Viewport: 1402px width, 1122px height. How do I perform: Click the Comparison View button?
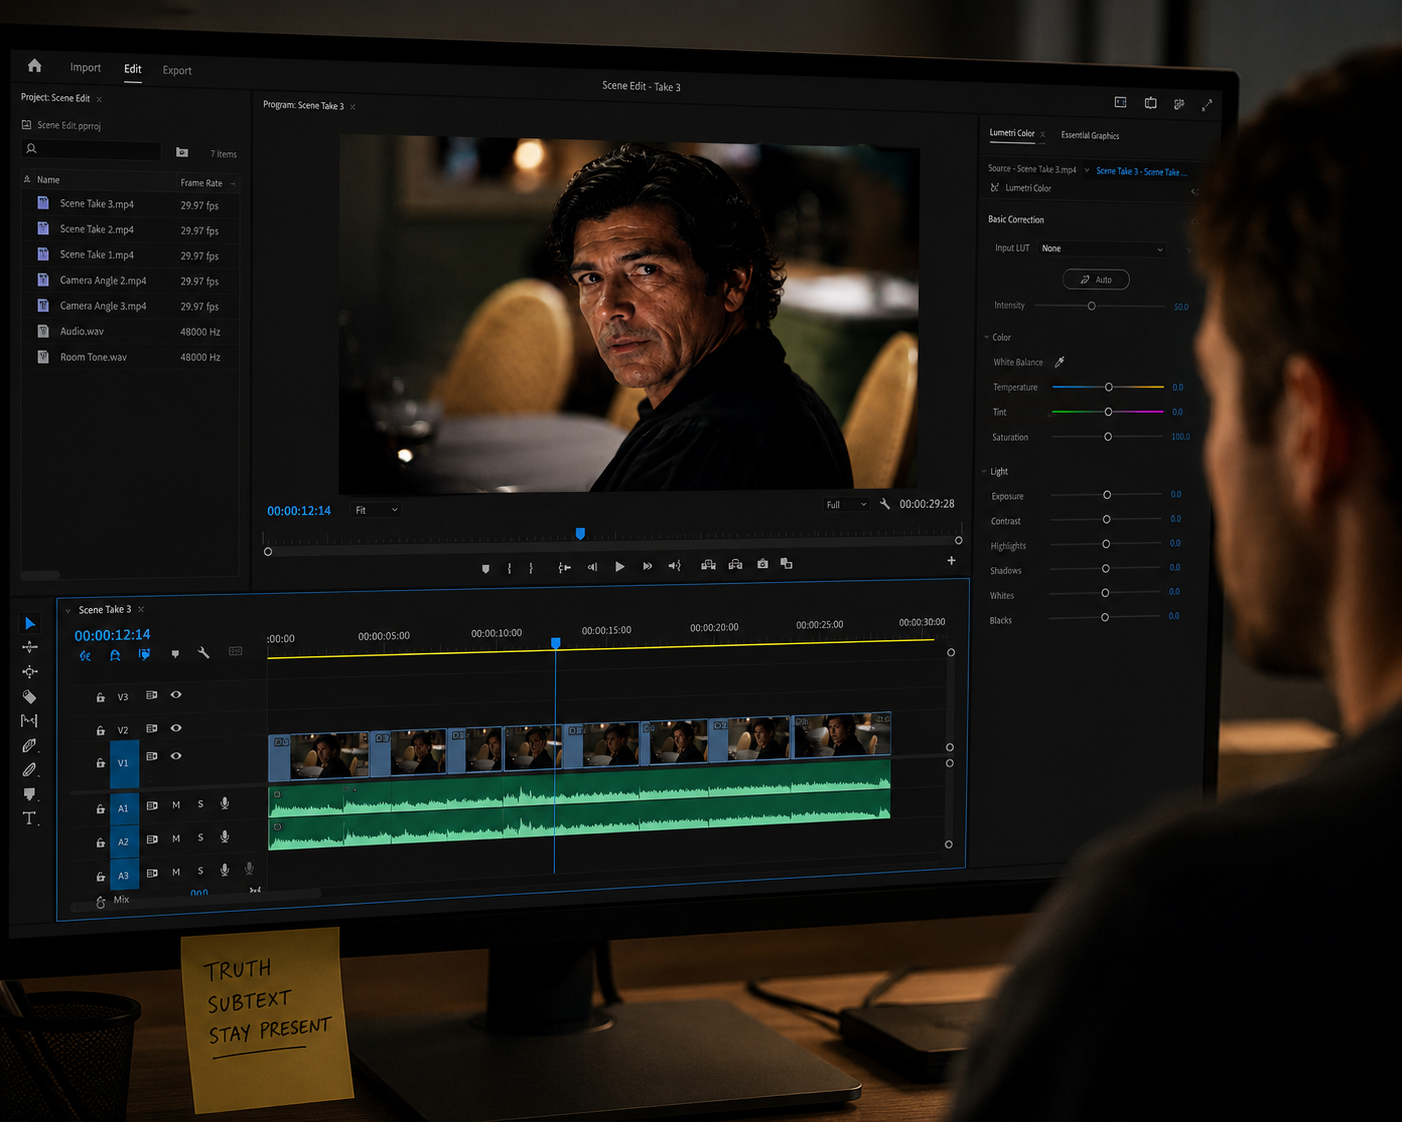tap(787, 564)
